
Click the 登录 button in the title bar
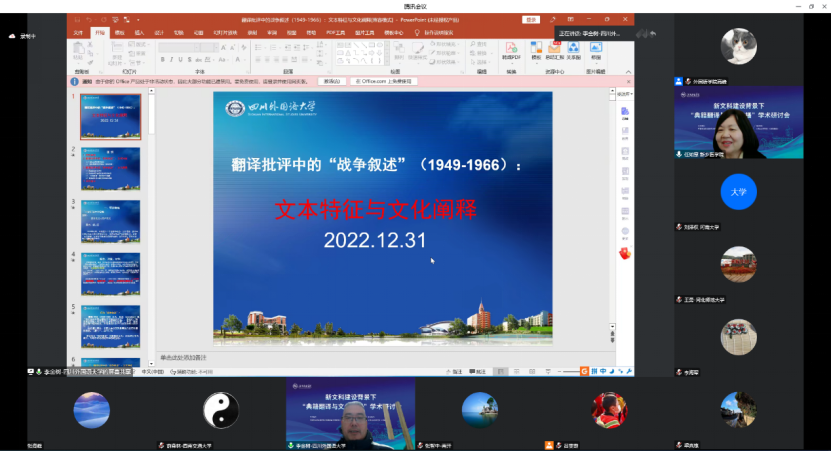click(531, 19)
